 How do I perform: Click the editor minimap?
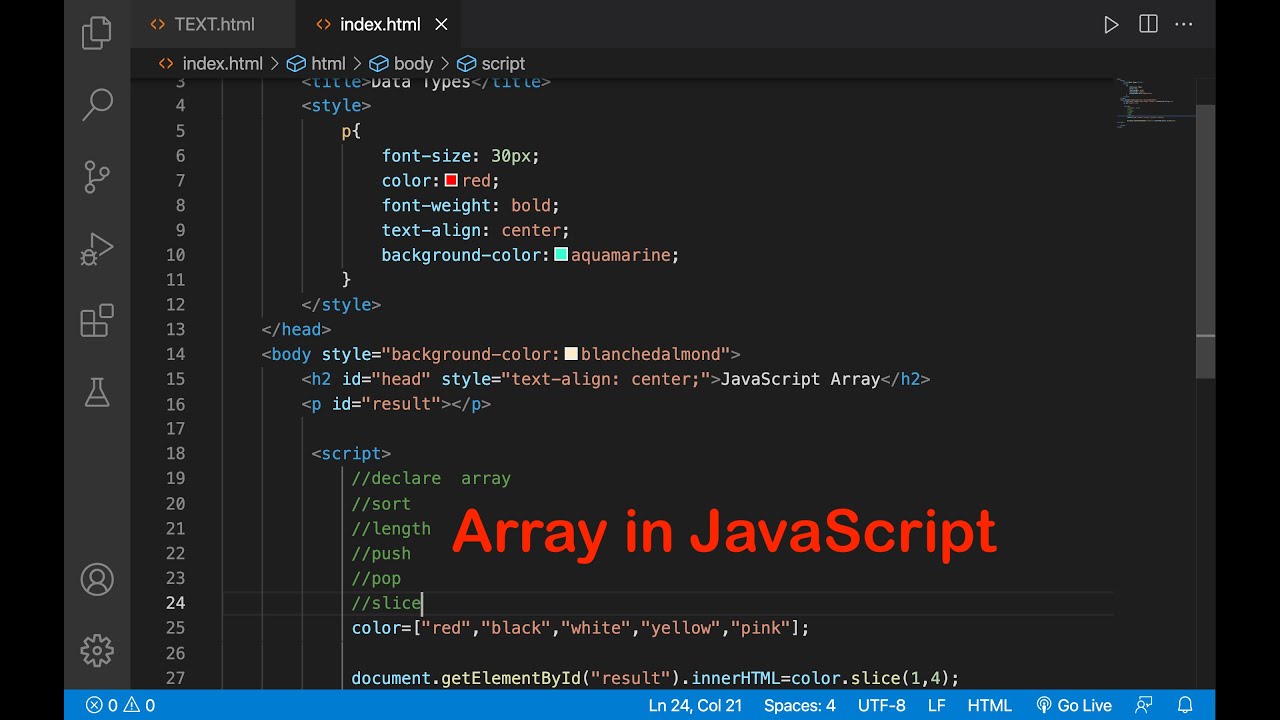tap(1155, 103)
